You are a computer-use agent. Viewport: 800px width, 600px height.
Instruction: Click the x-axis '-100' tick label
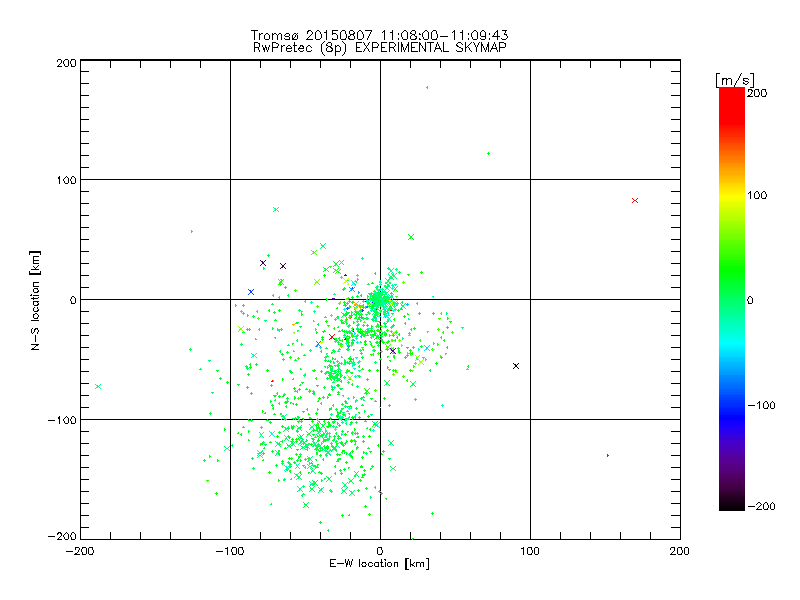(230, 551)
